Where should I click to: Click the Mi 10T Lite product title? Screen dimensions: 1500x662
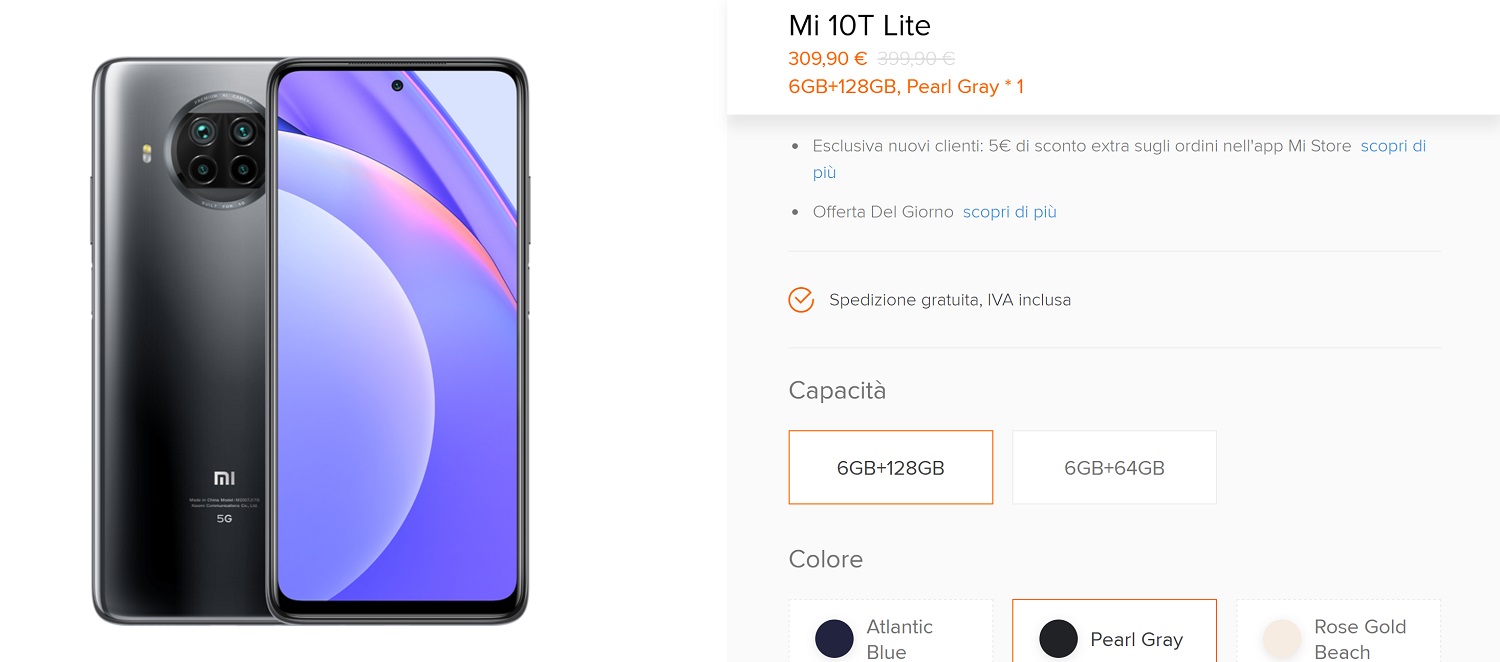pos(860,25)
